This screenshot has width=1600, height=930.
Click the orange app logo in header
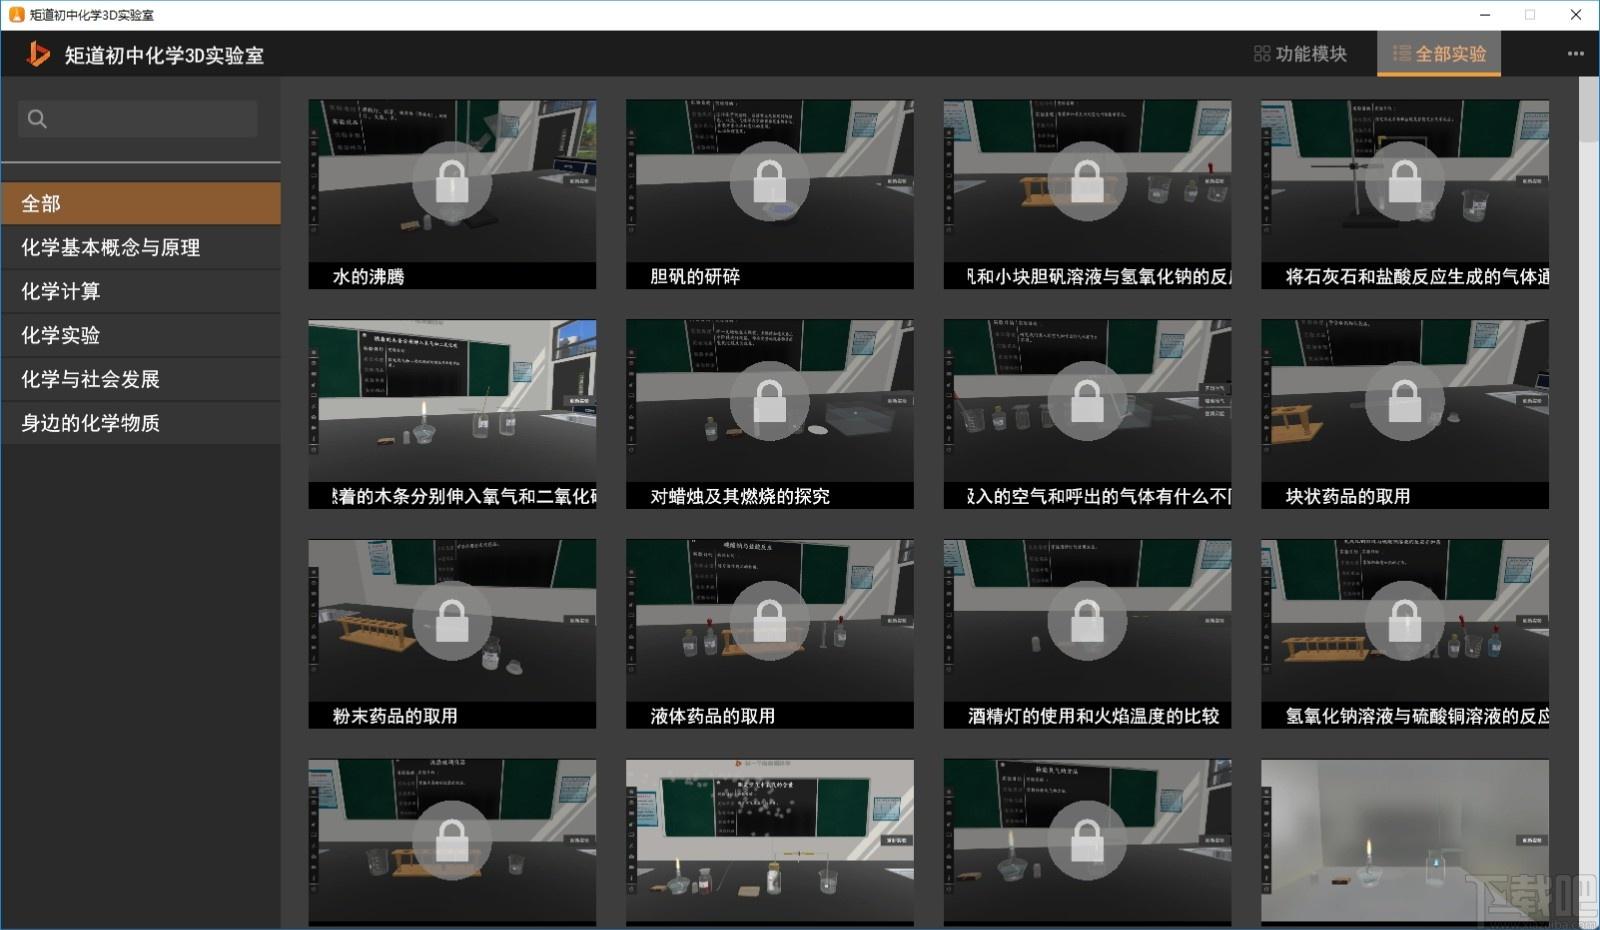click(x=38, y=54)
